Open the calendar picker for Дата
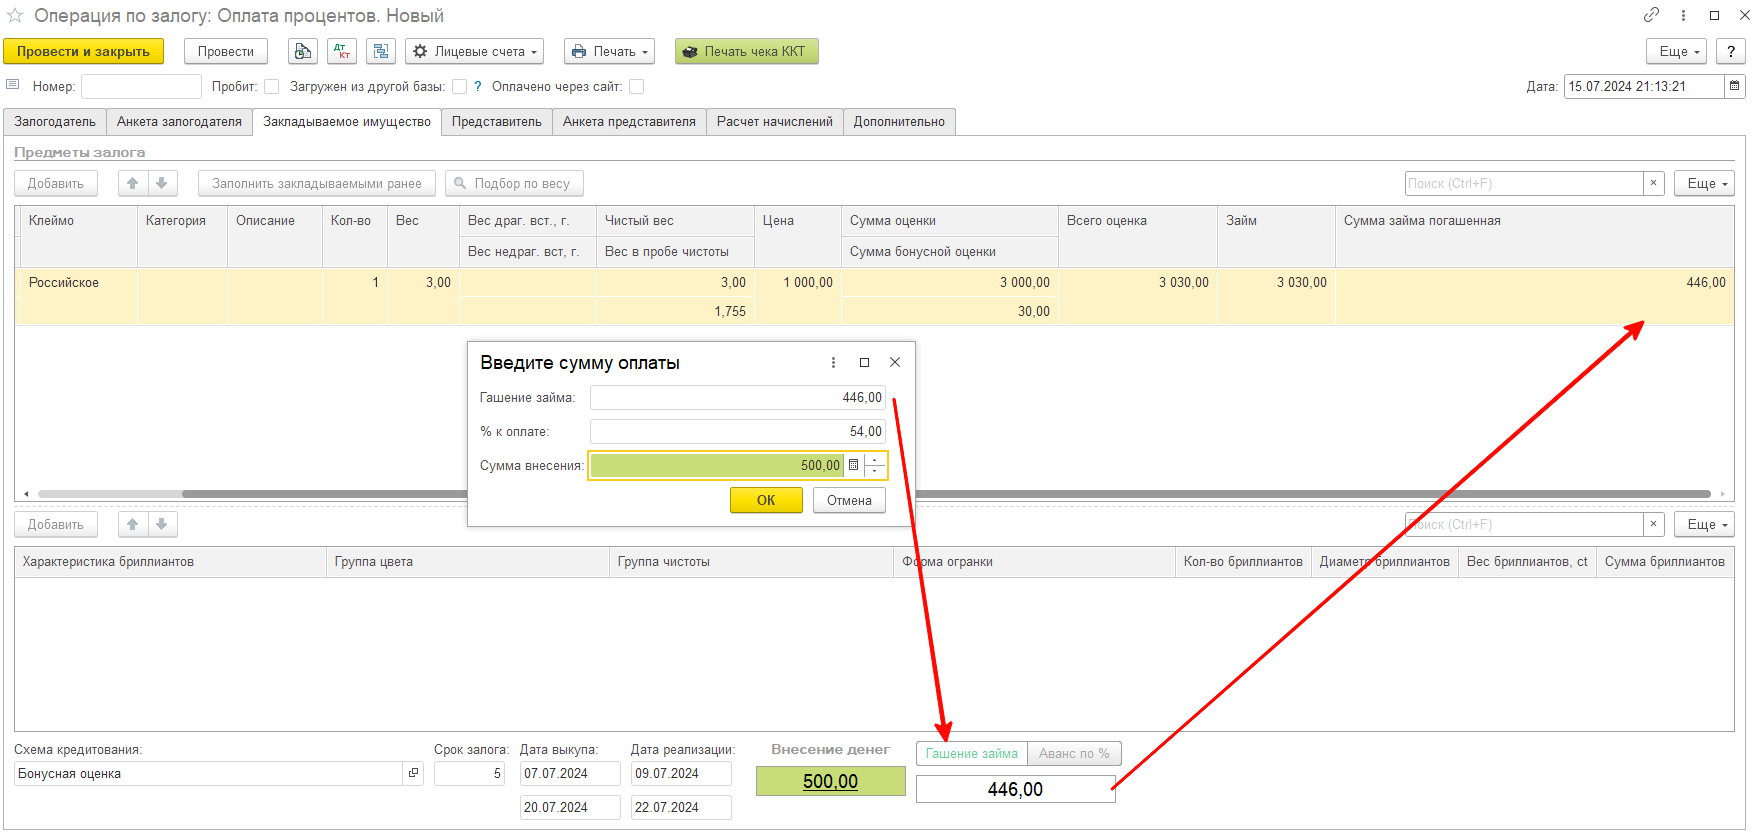The height and width of the screenshot is (835, 1763). coord(1735,86)
